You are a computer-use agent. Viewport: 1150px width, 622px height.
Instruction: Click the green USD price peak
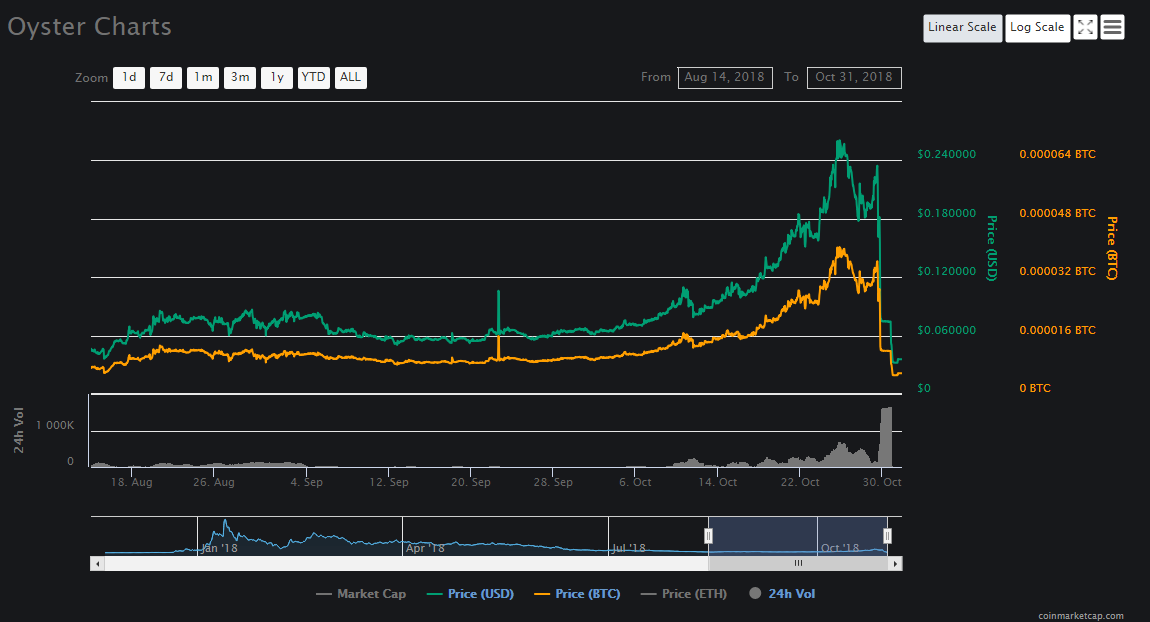point(840,143)
